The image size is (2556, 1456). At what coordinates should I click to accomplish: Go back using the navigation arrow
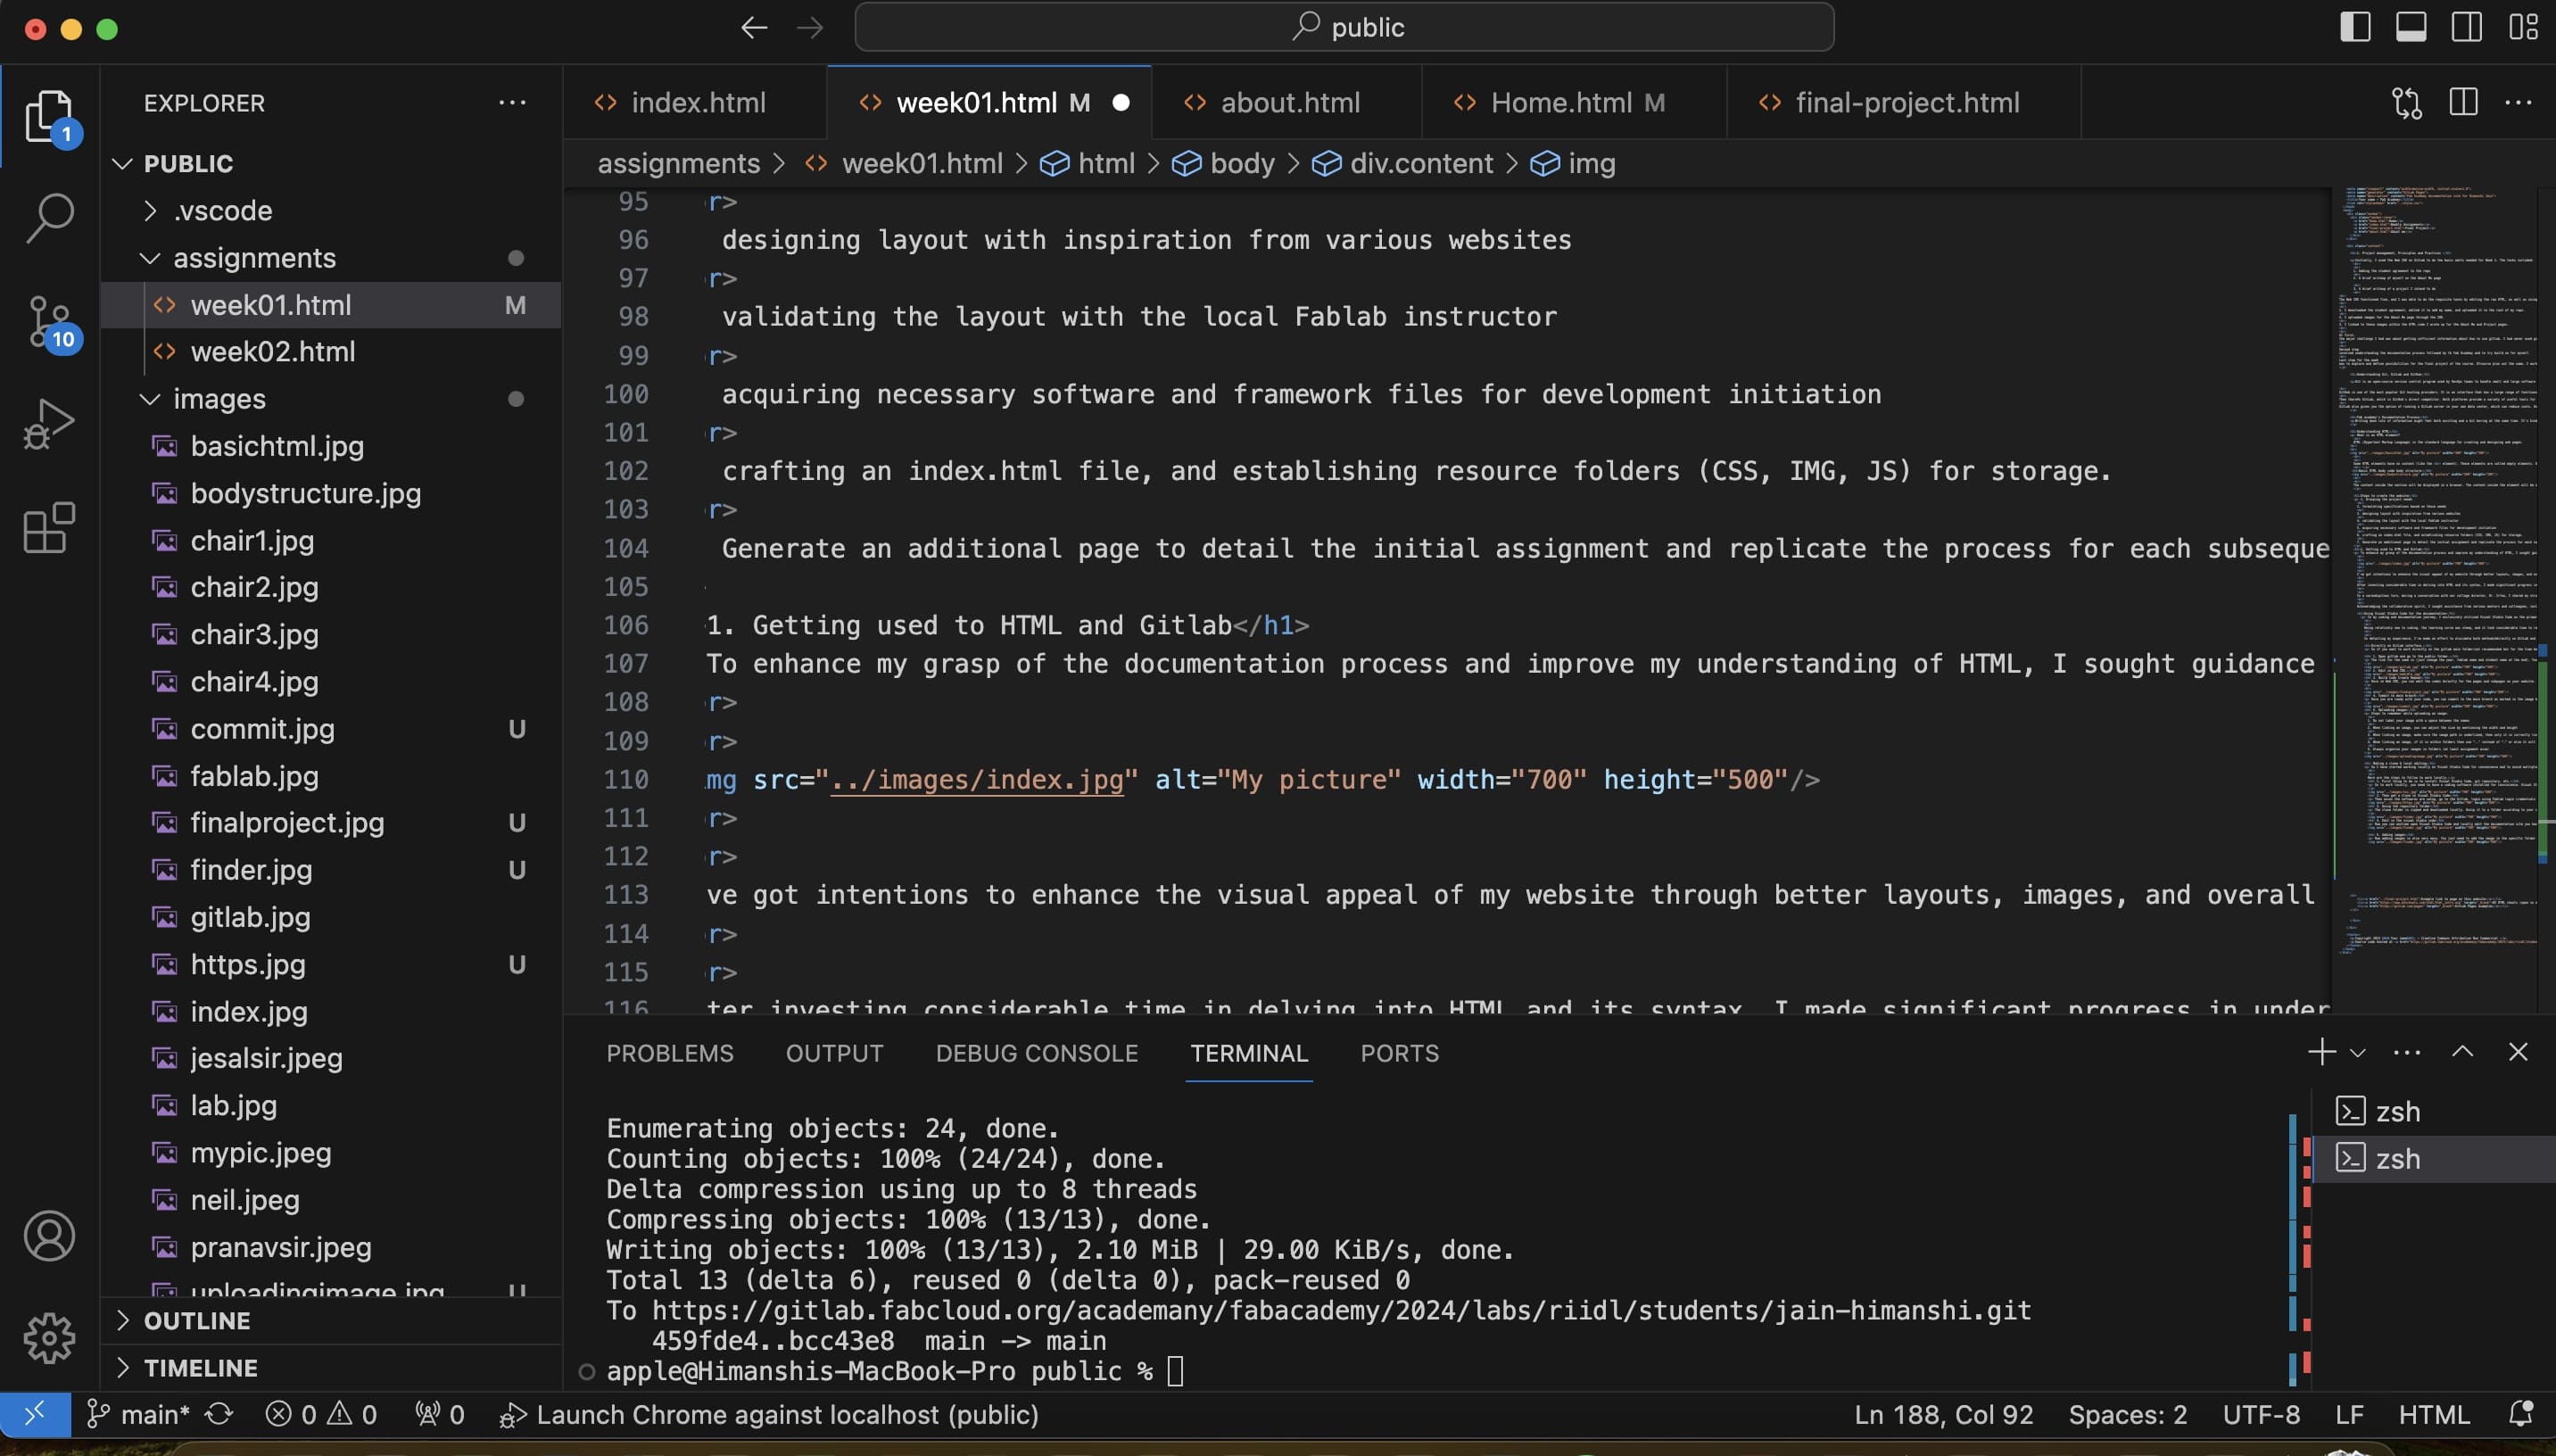click(754, 27)
